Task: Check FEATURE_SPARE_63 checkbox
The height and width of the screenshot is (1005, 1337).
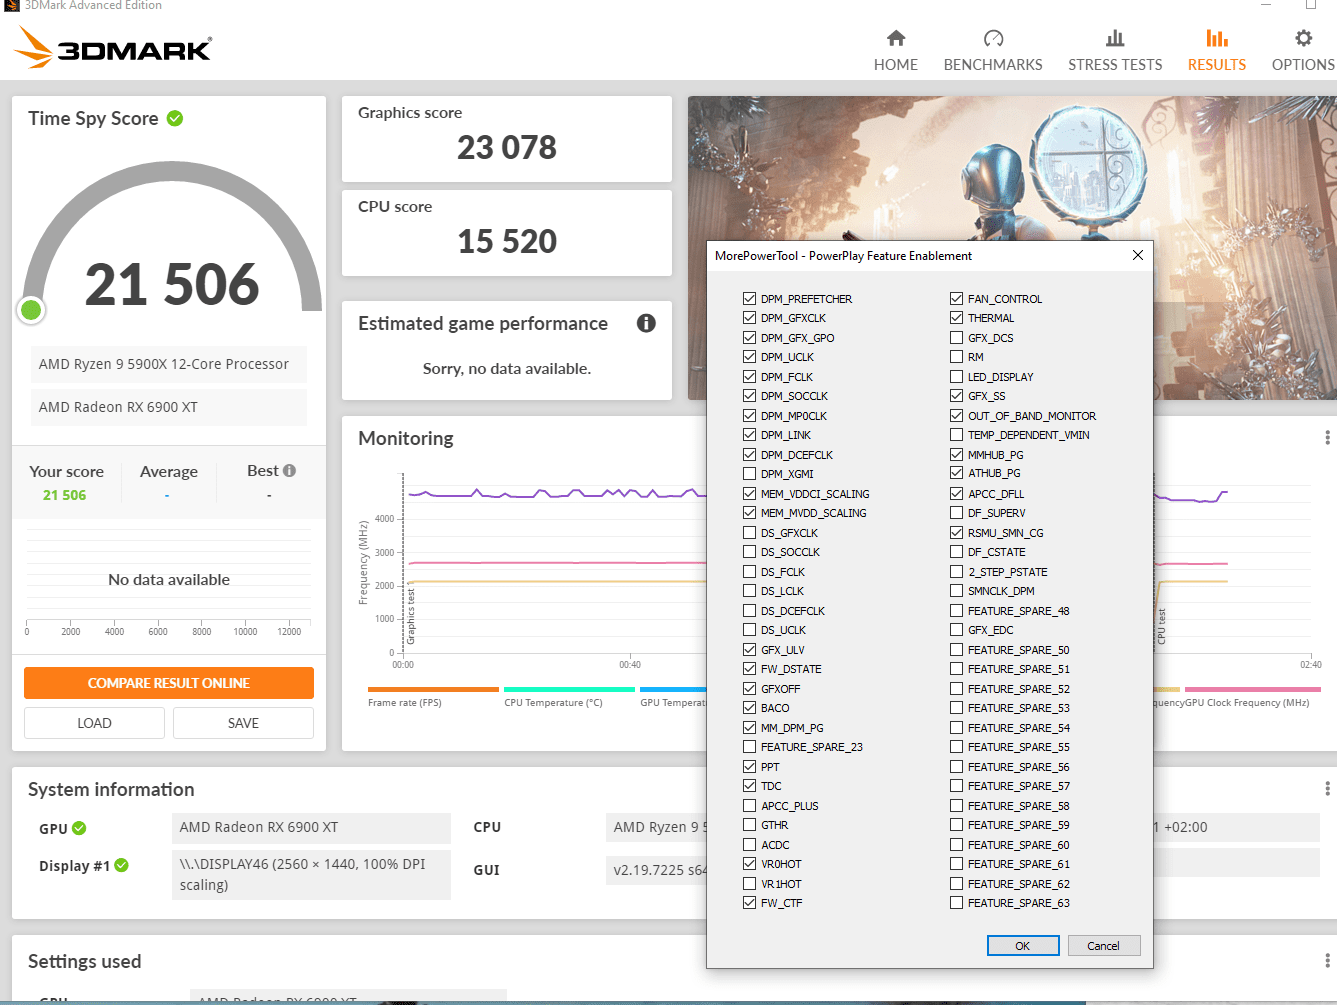Action: (956, 903)
